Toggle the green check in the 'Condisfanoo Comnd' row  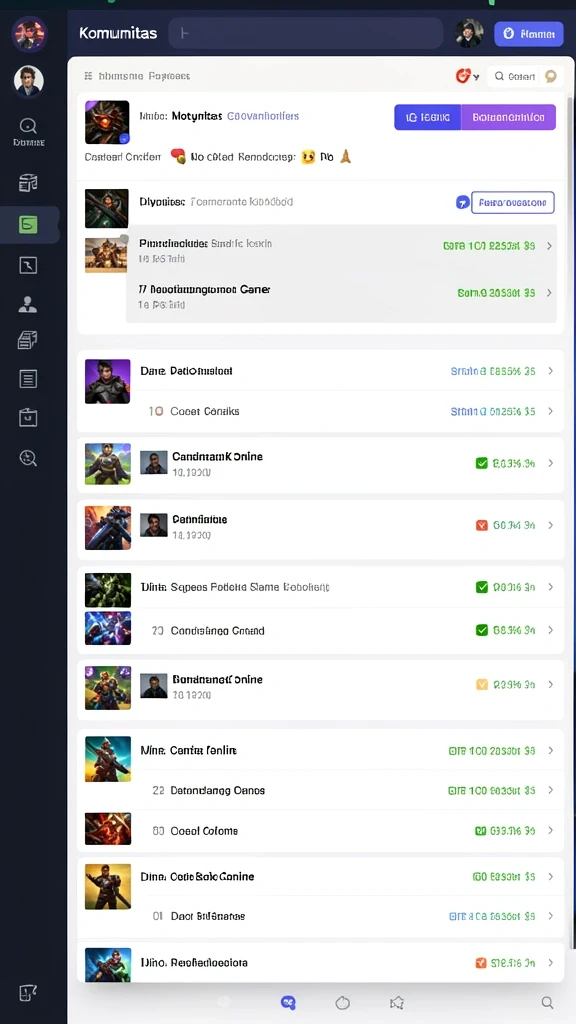[482, 630]
